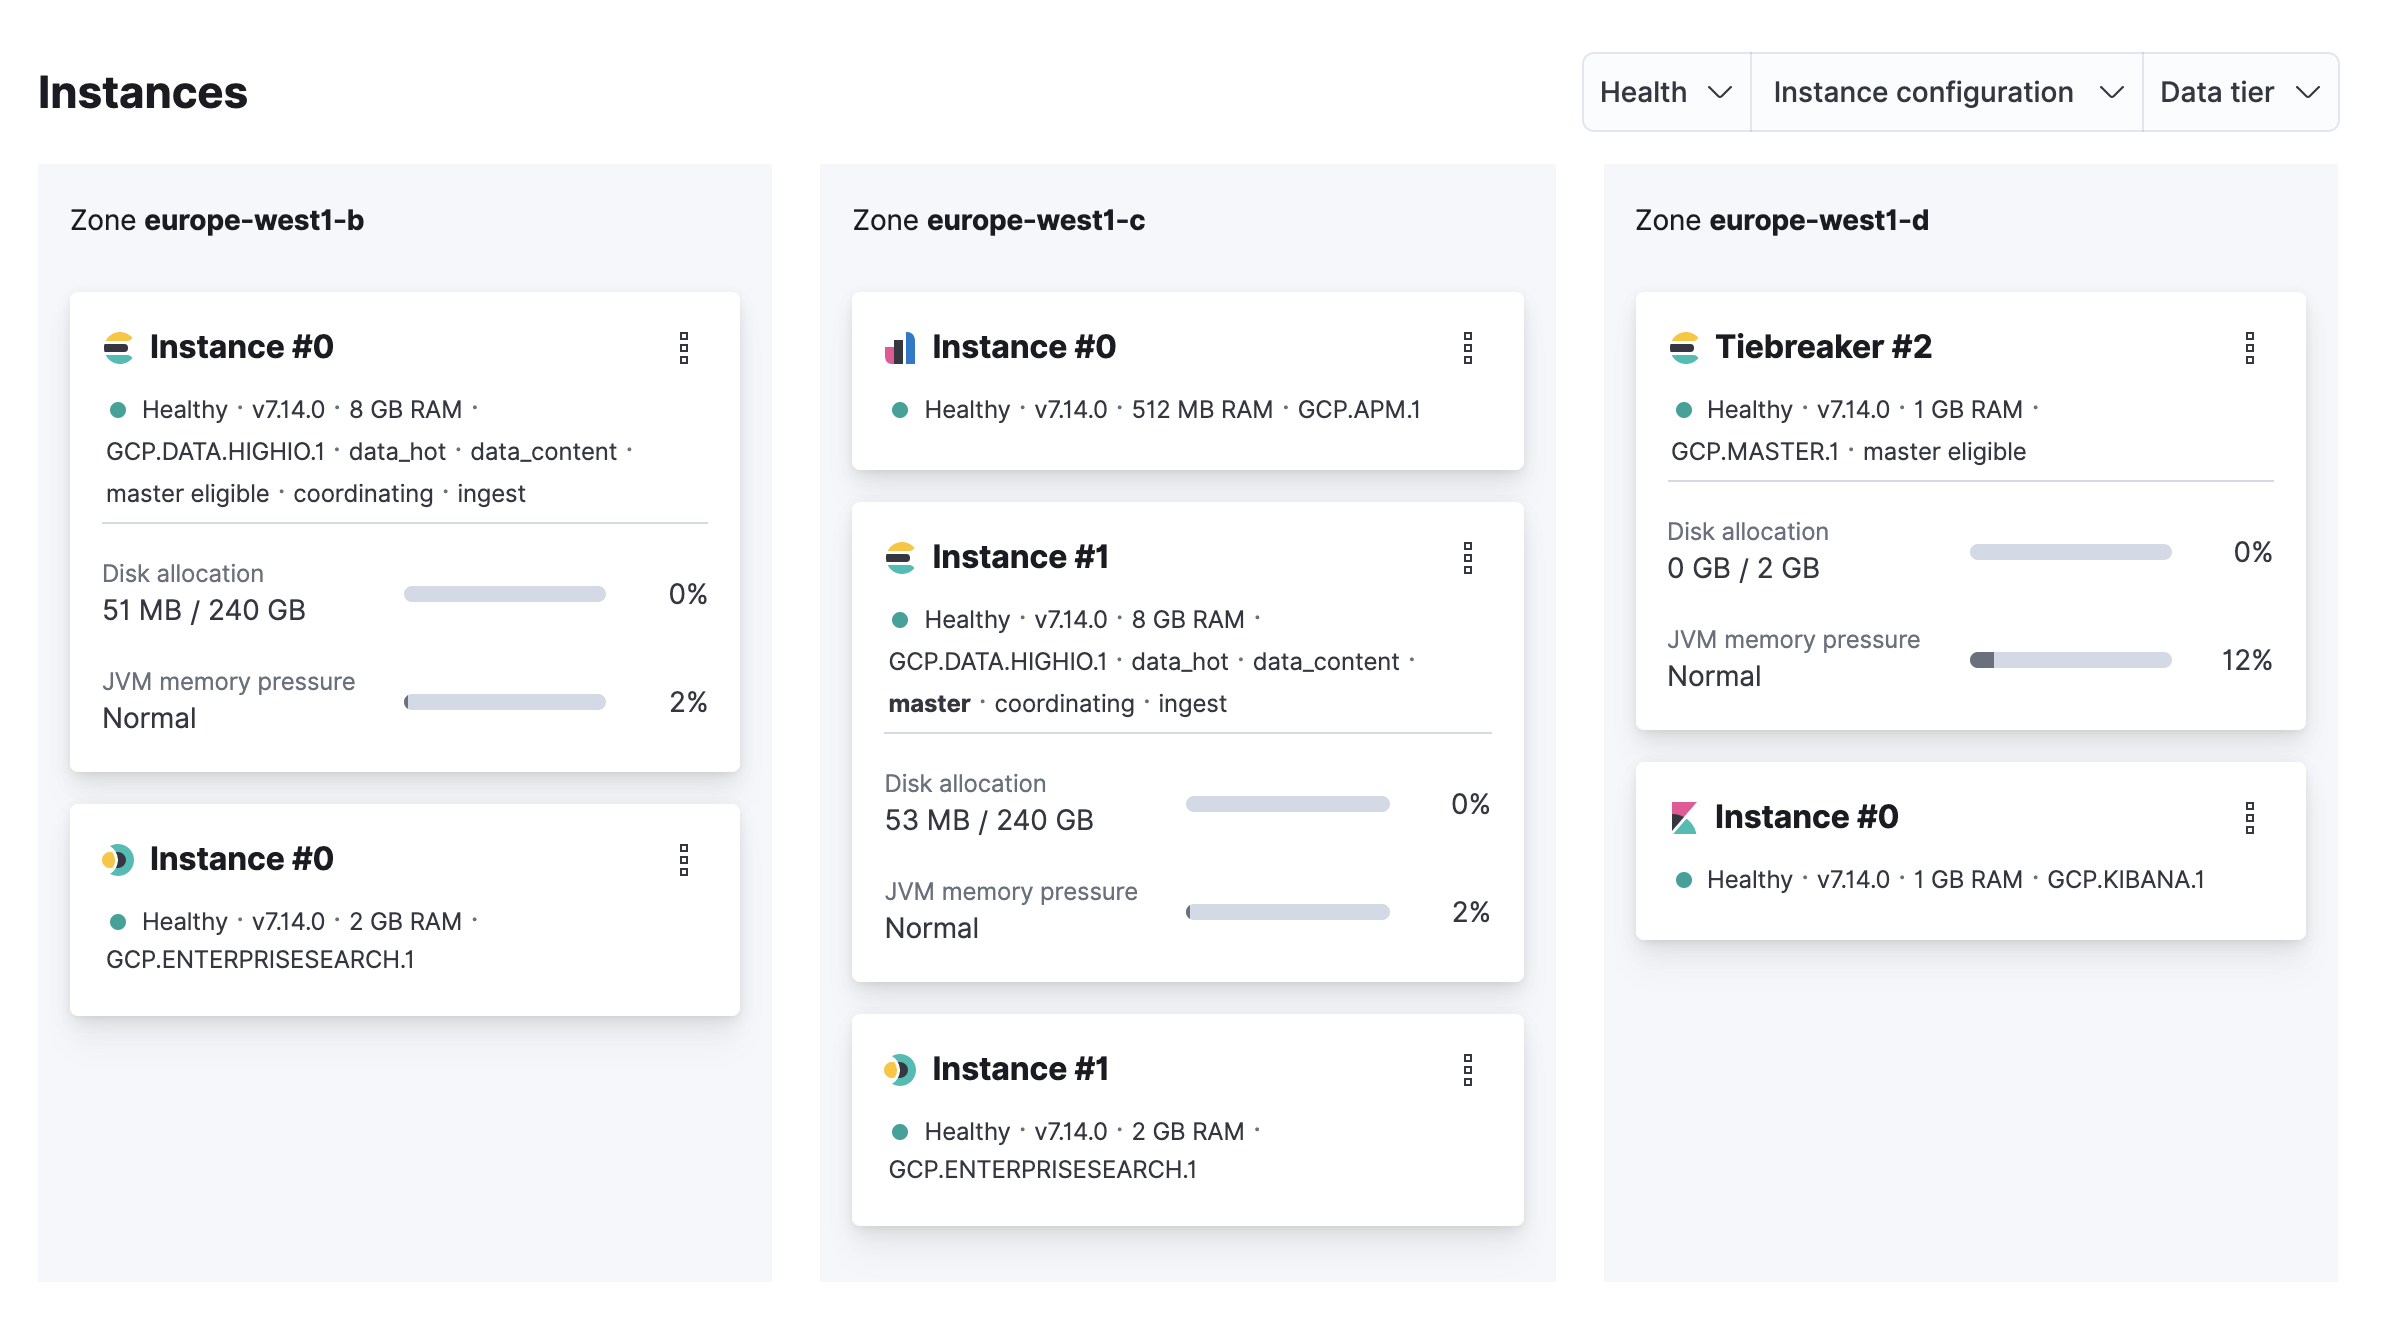Click the Instance #1 master node title
Image resolution: width=2384 pixels, height=1320 pixels.
click(x=1020, y=557)
